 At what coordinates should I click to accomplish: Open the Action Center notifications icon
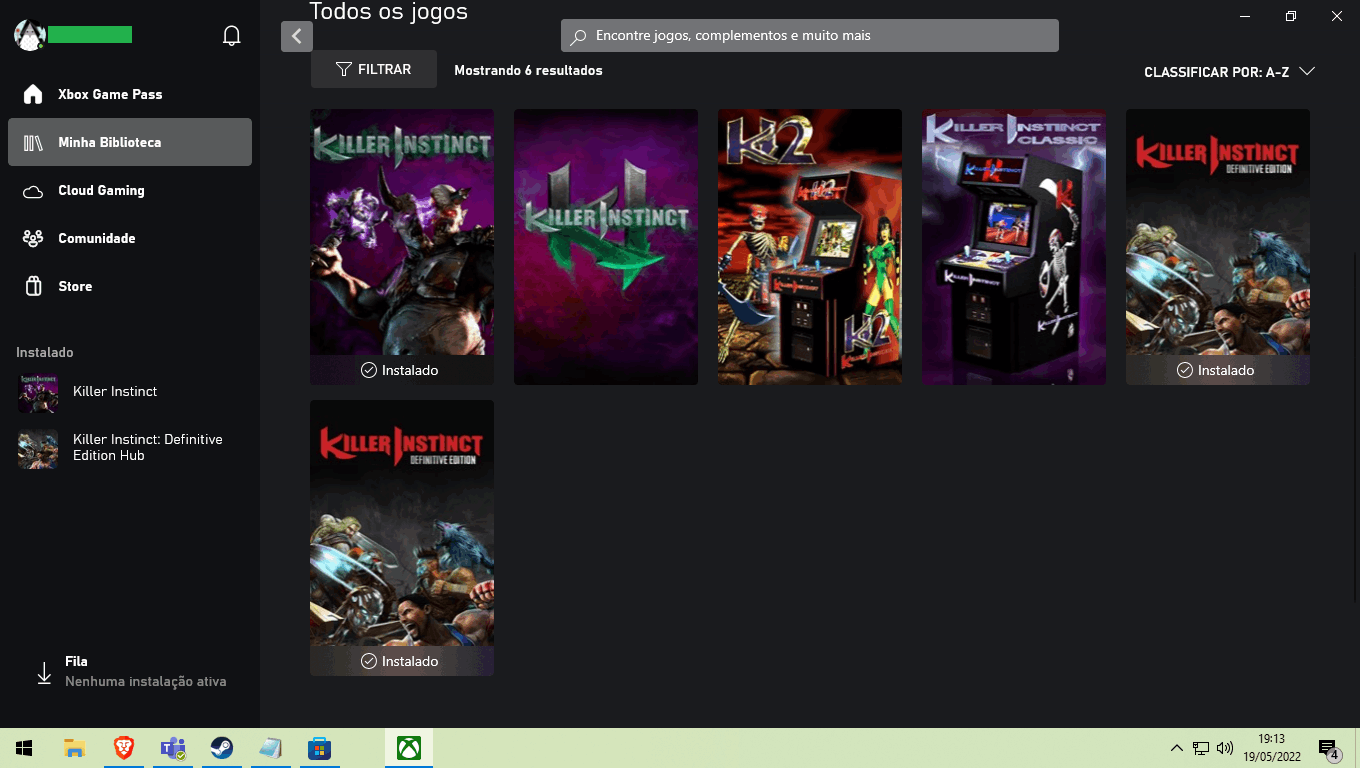(x=1329, y=748)
